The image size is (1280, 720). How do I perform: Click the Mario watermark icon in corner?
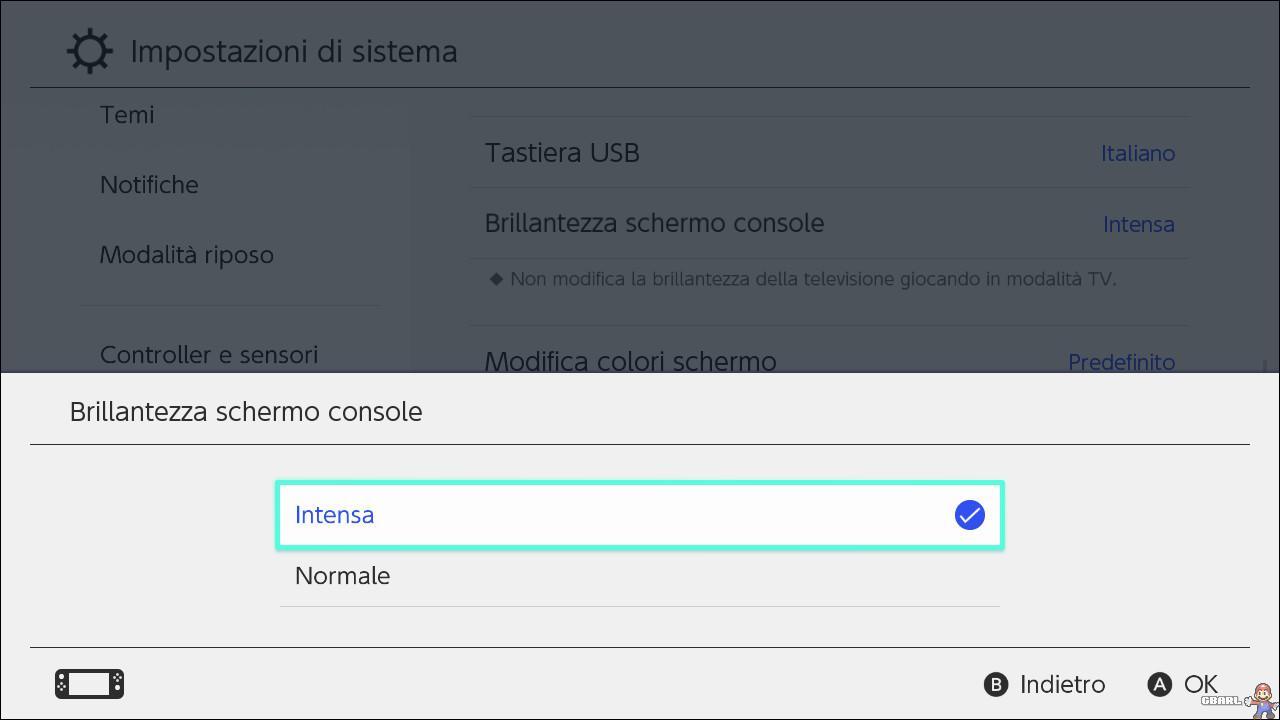[x=1261, y=698]
